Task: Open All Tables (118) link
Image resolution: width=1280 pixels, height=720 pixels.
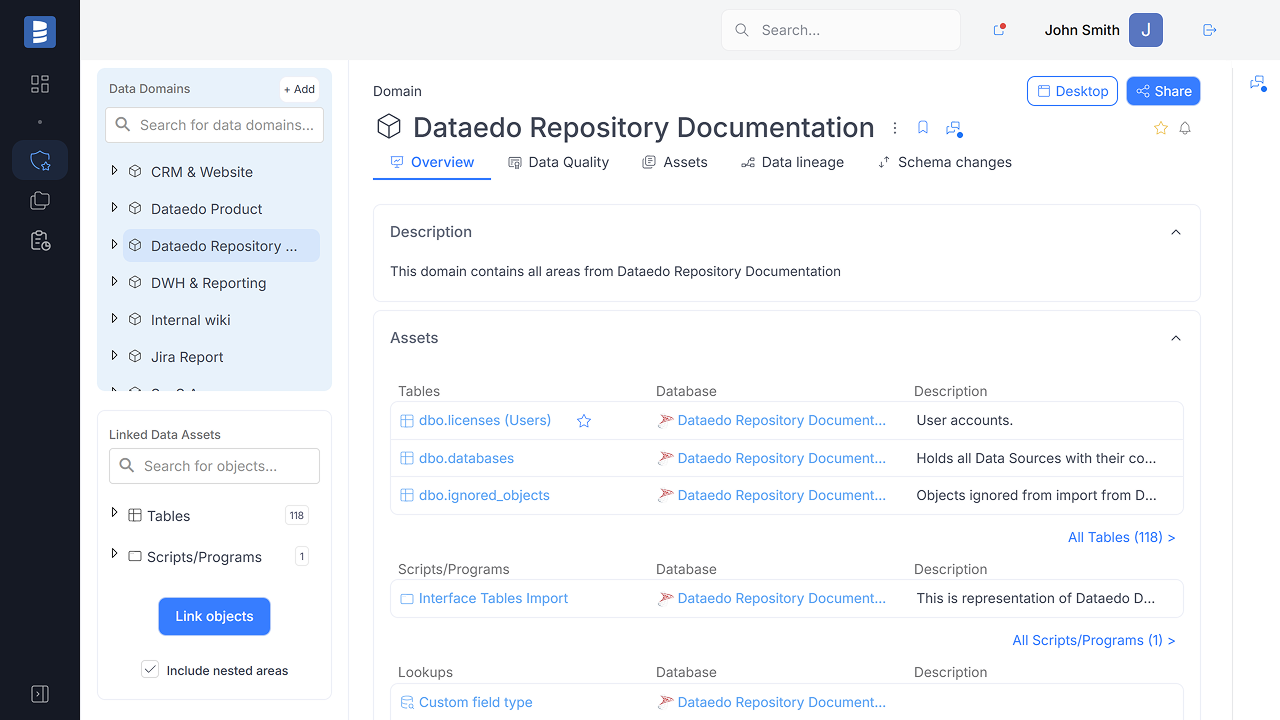Action: (x=1121, y=537)
